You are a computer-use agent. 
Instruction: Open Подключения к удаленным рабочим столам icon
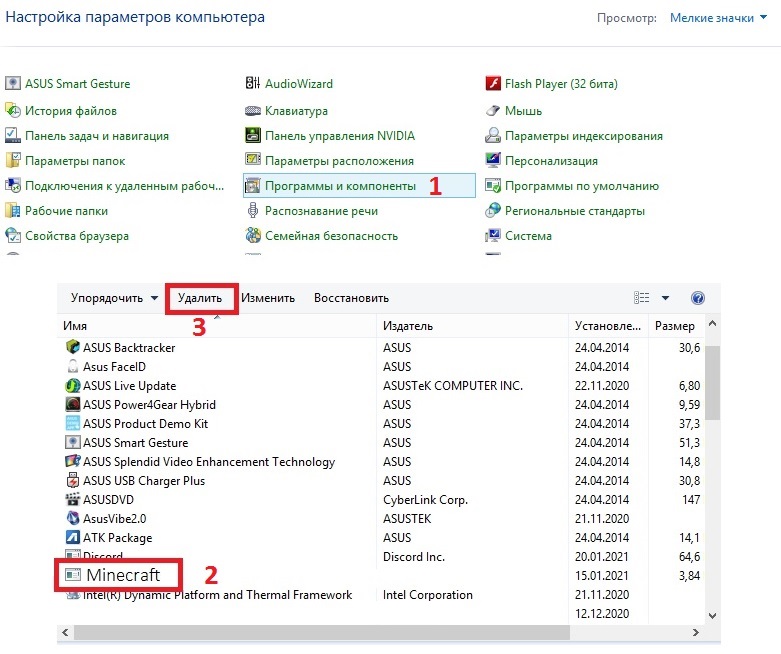12,185
